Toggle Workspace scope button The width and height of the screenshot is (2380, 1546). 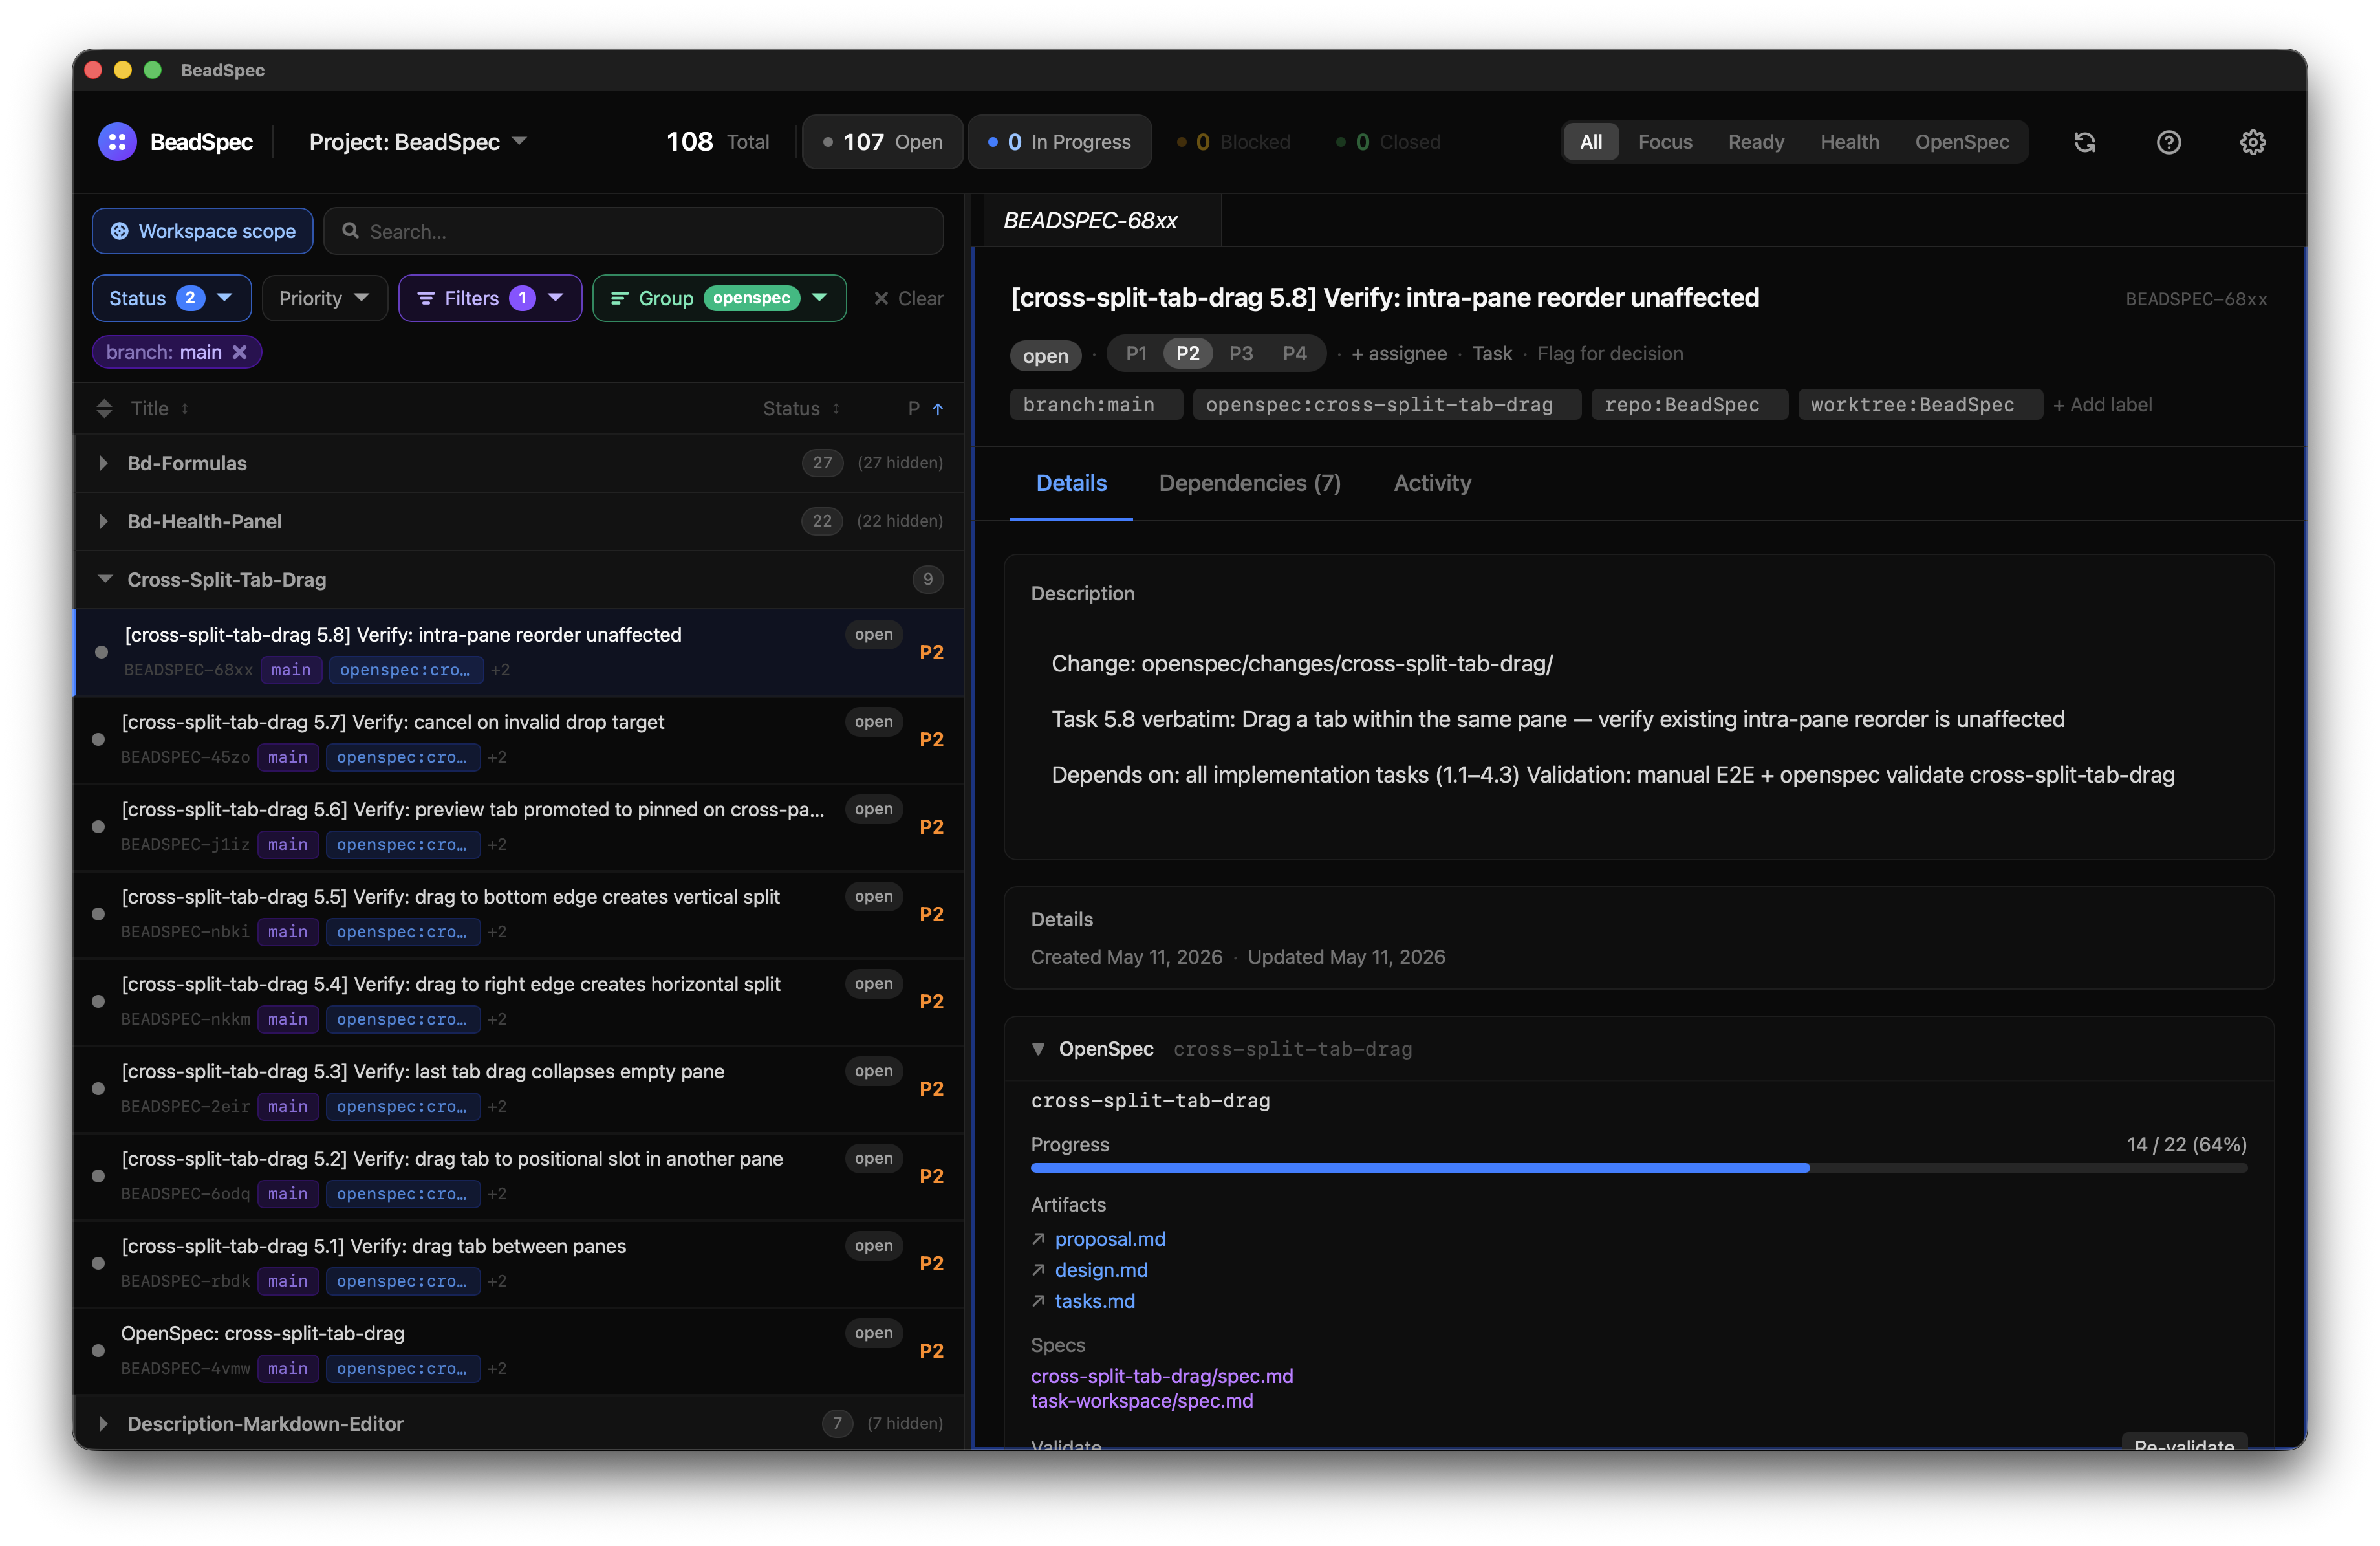203,231
